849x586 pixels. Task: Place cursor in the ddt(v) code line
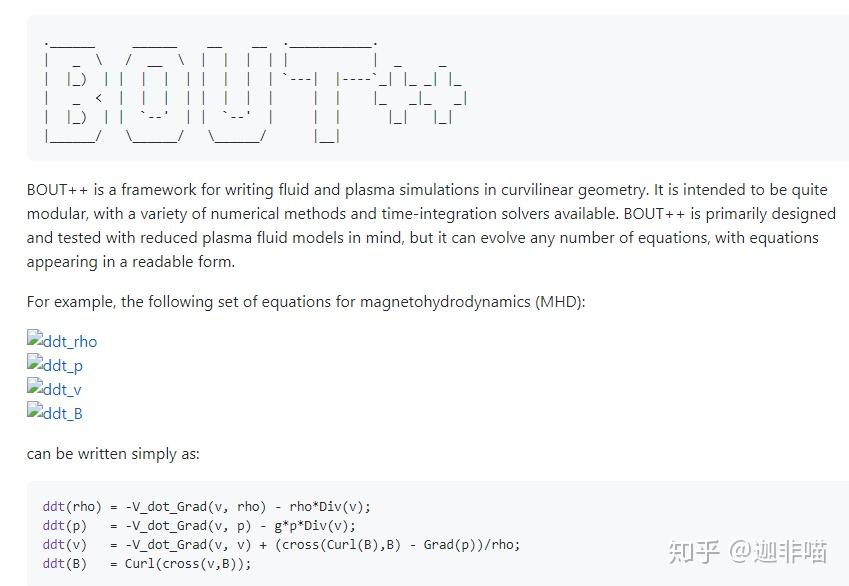tap(281, 544)
